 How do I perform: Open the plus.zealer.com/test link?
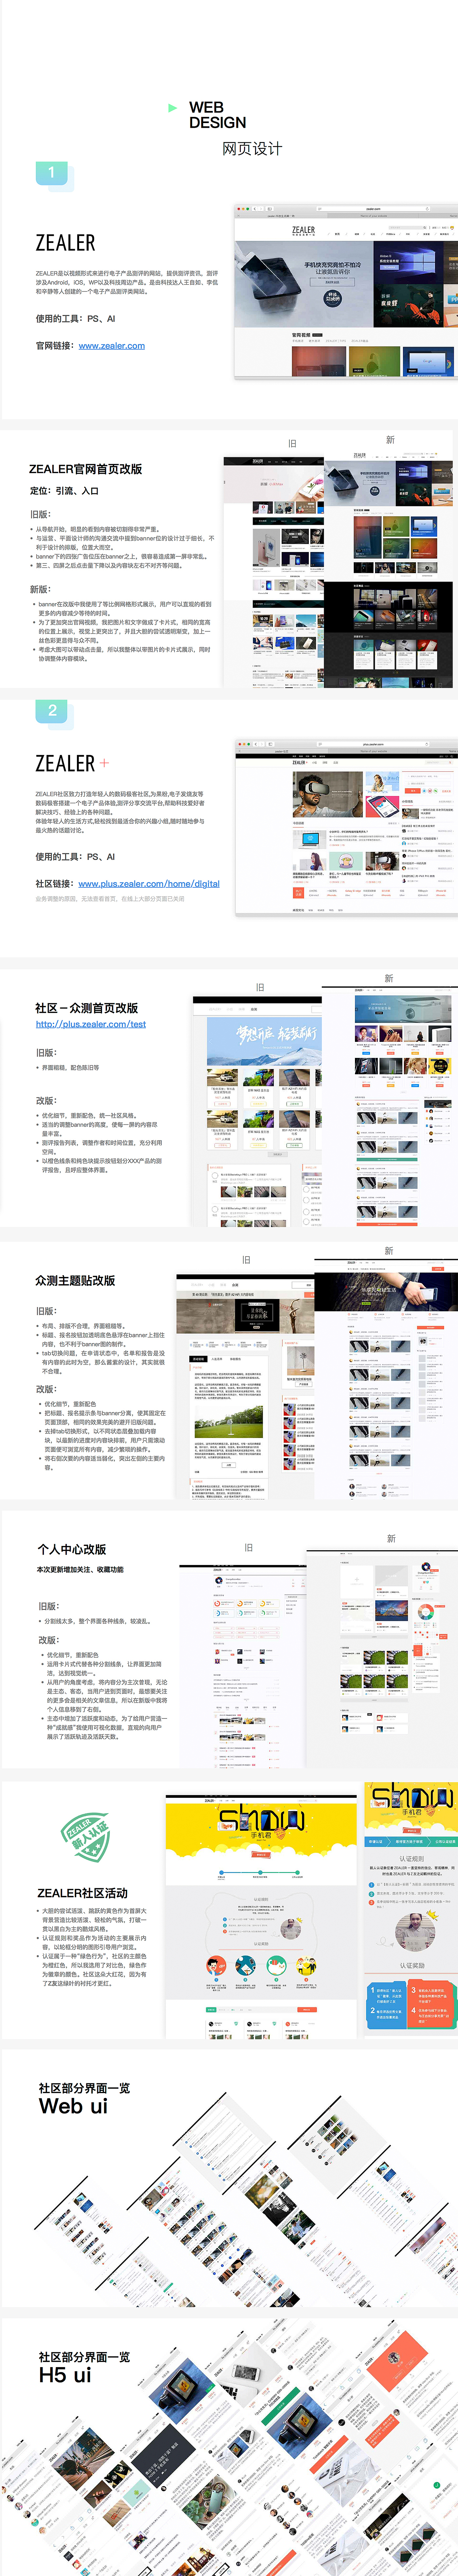coord(91,1024)
